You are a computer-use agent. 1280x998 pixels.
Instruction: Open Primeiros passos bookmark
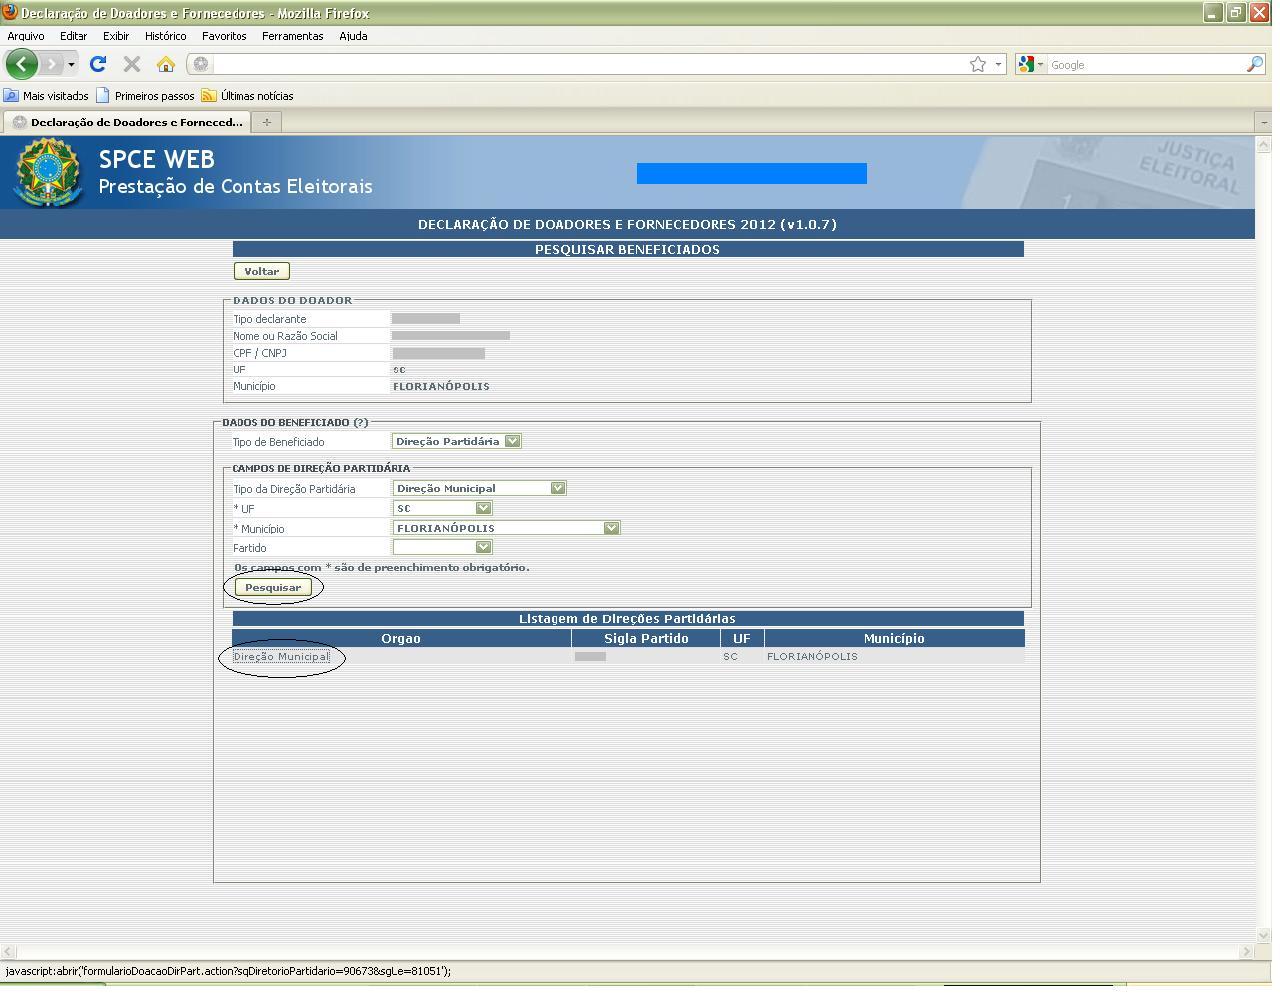click(145, 96)
